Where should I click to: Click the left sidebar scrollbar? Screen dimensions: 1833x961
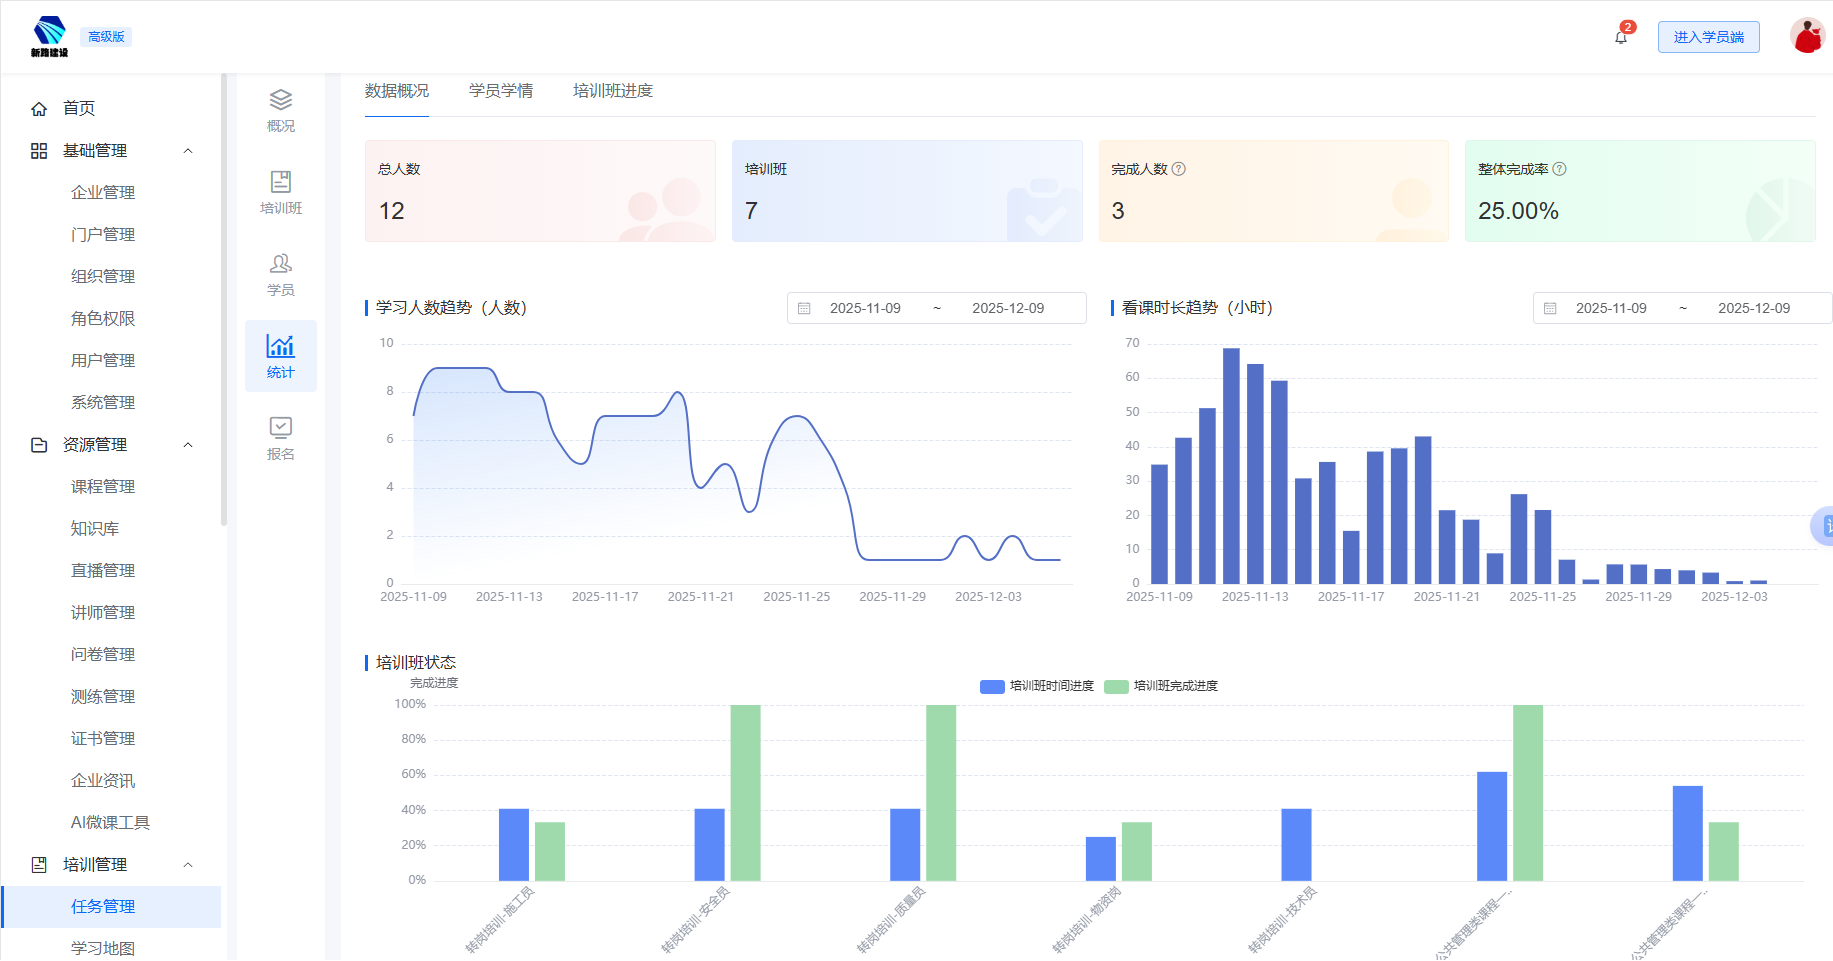pyautogui.click(x=224, y=300)
